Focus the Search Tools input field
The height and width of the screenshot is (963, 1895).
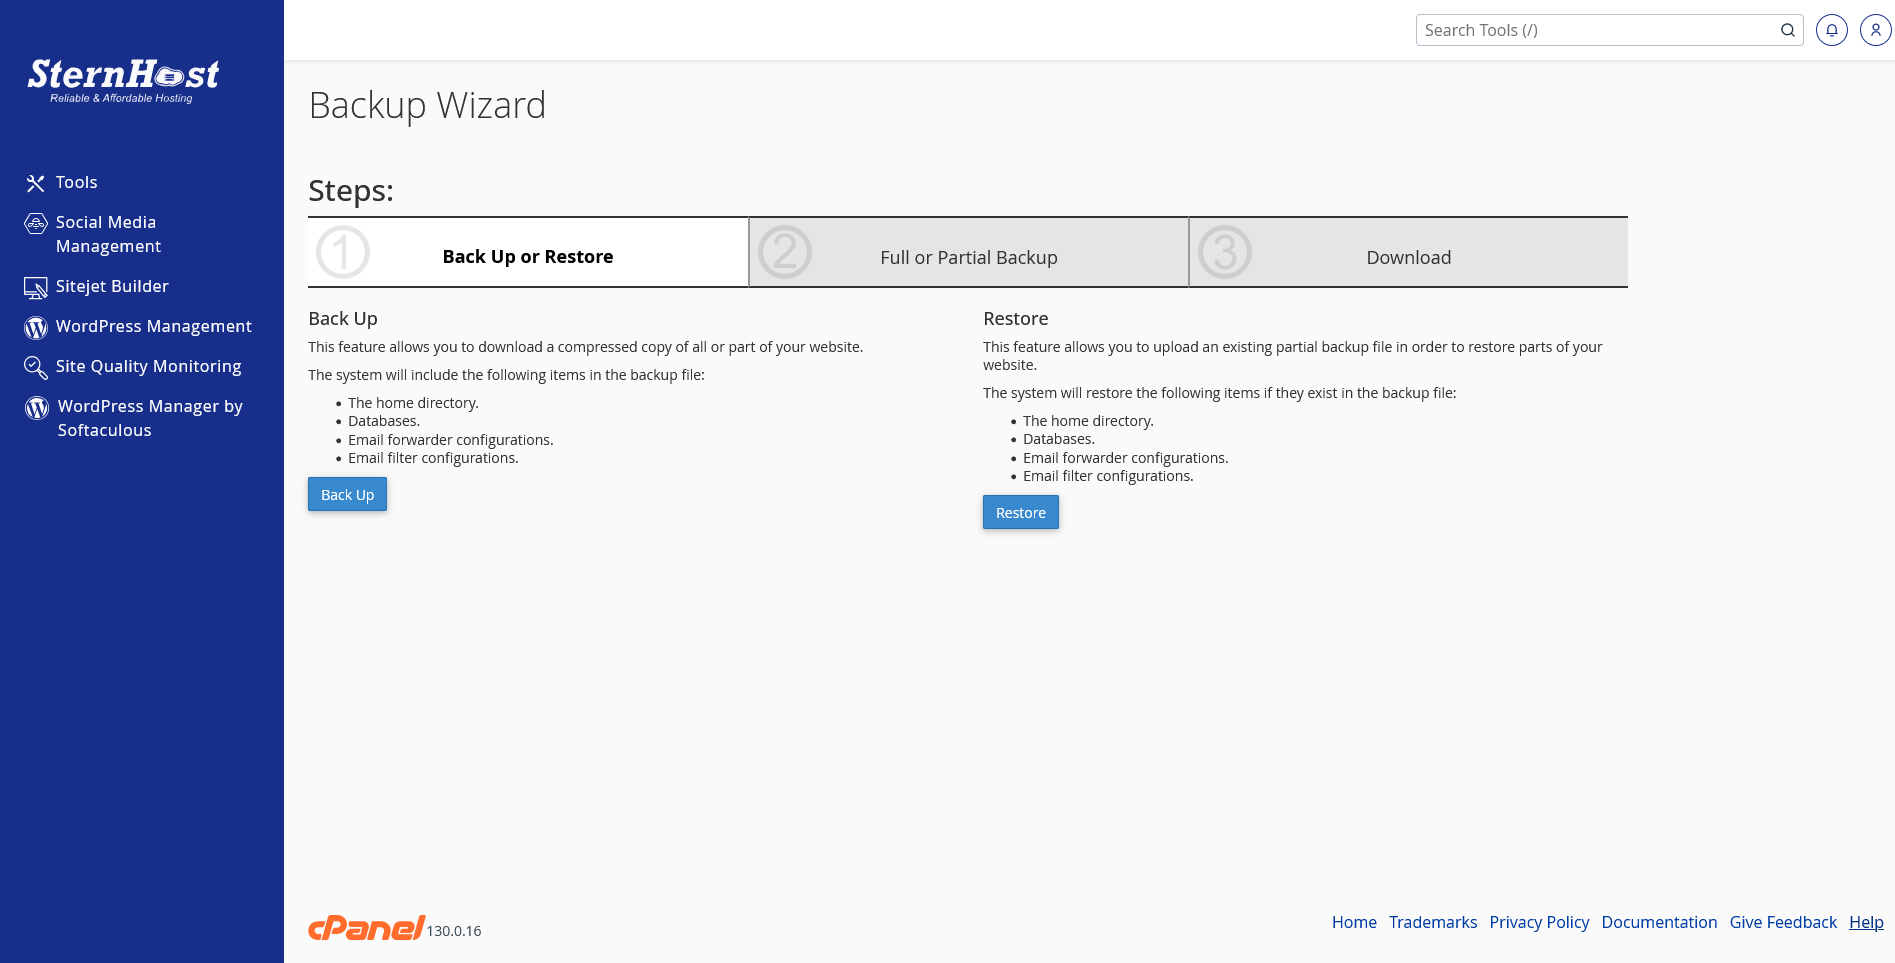click(x=1595, y=30)
